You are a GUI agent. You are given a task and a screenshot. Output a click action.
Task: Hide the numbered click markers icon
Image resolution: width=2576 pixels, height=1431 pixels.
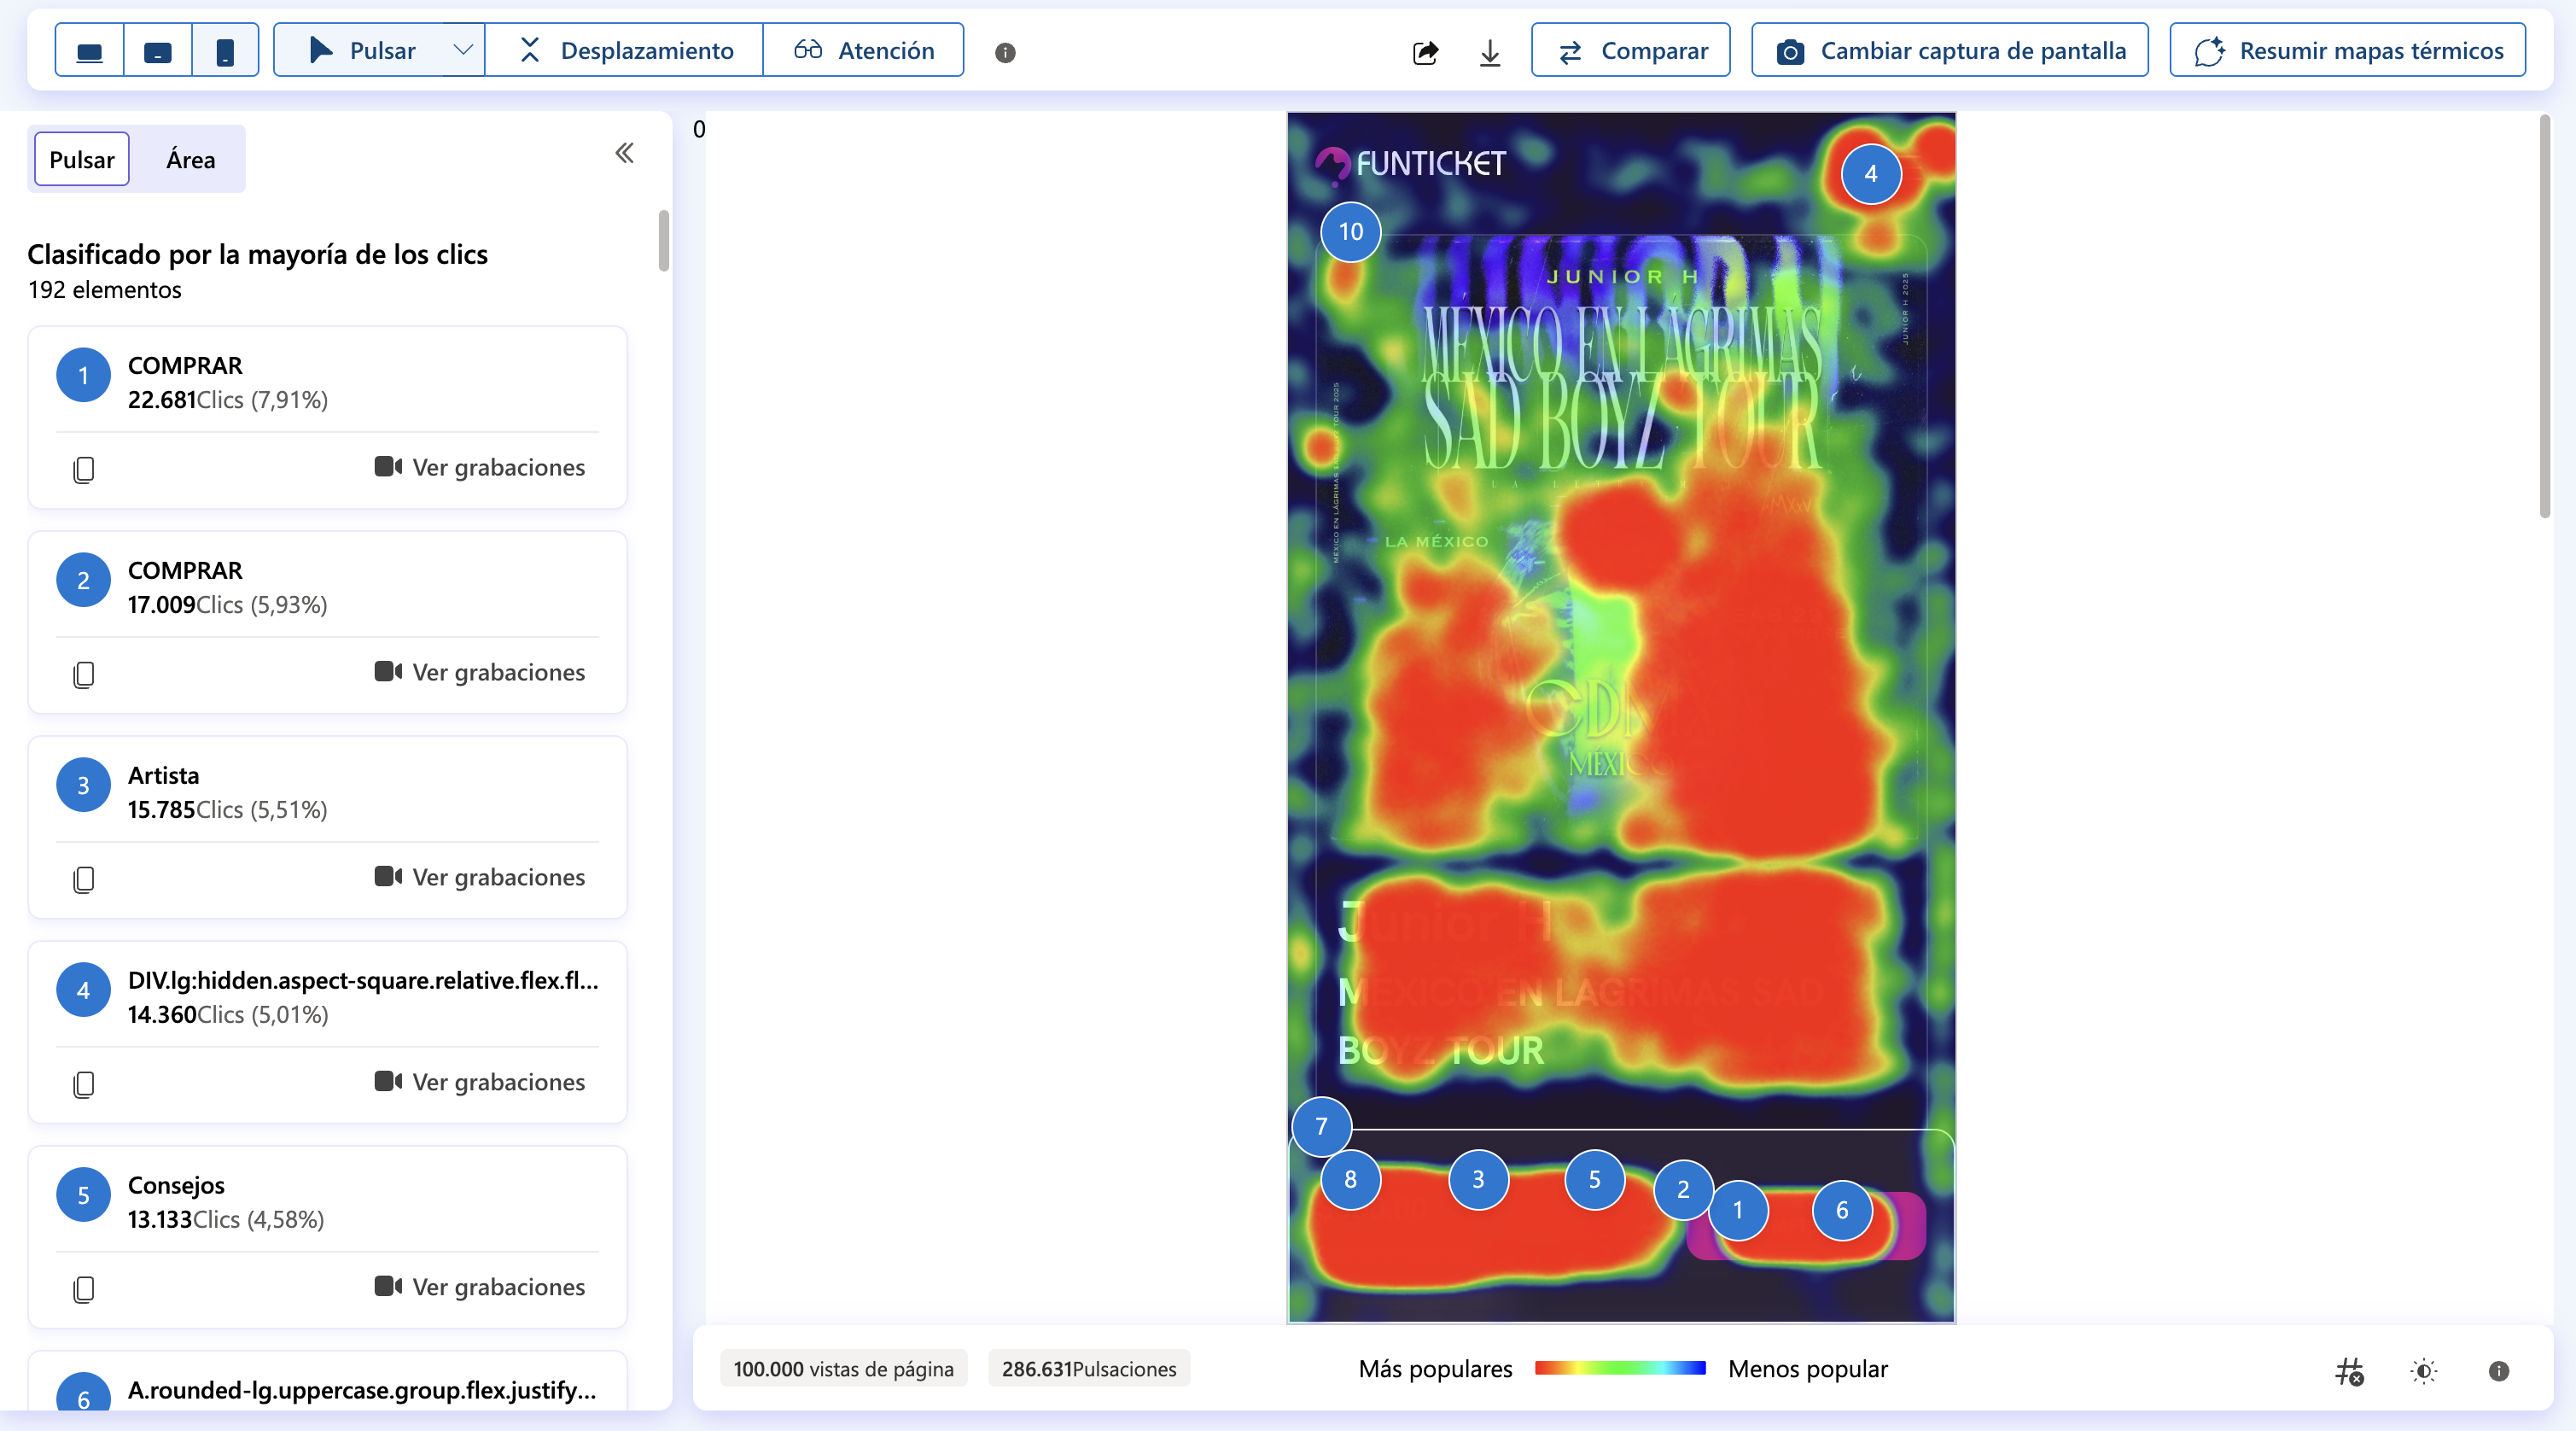tap(2349, 1371)
